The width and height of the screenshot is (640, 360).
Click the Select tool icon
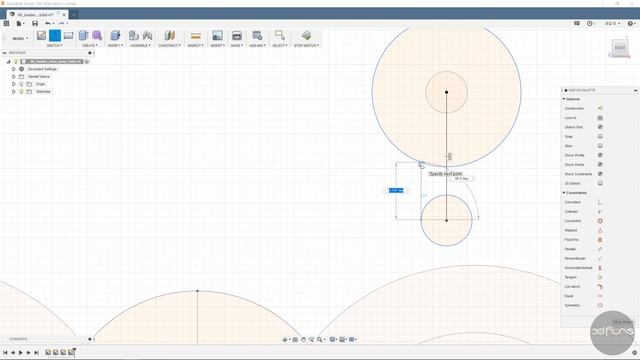[280, 36]
